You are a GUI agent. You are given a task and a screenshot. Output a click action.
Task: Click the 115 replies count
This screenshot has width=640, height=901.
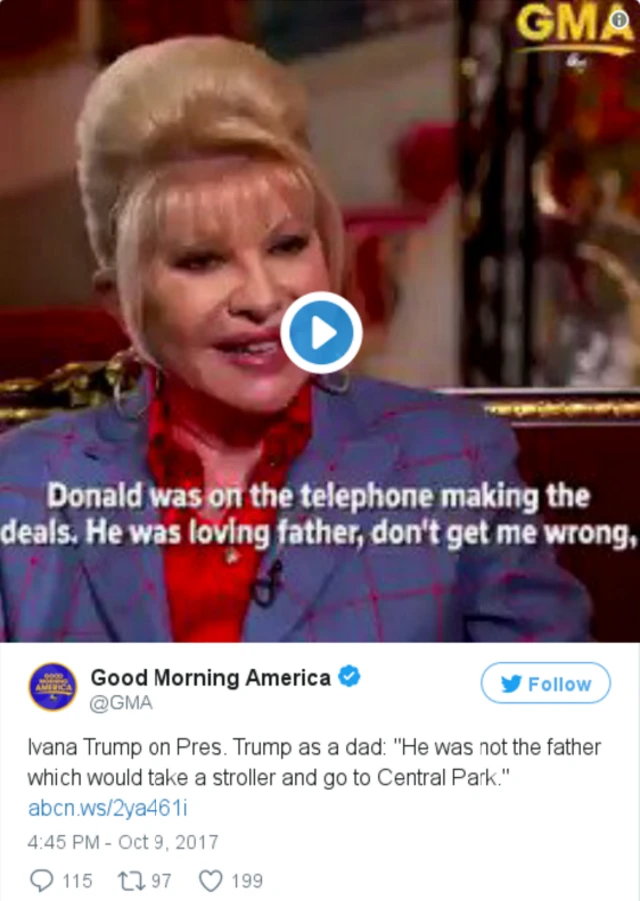77,881
